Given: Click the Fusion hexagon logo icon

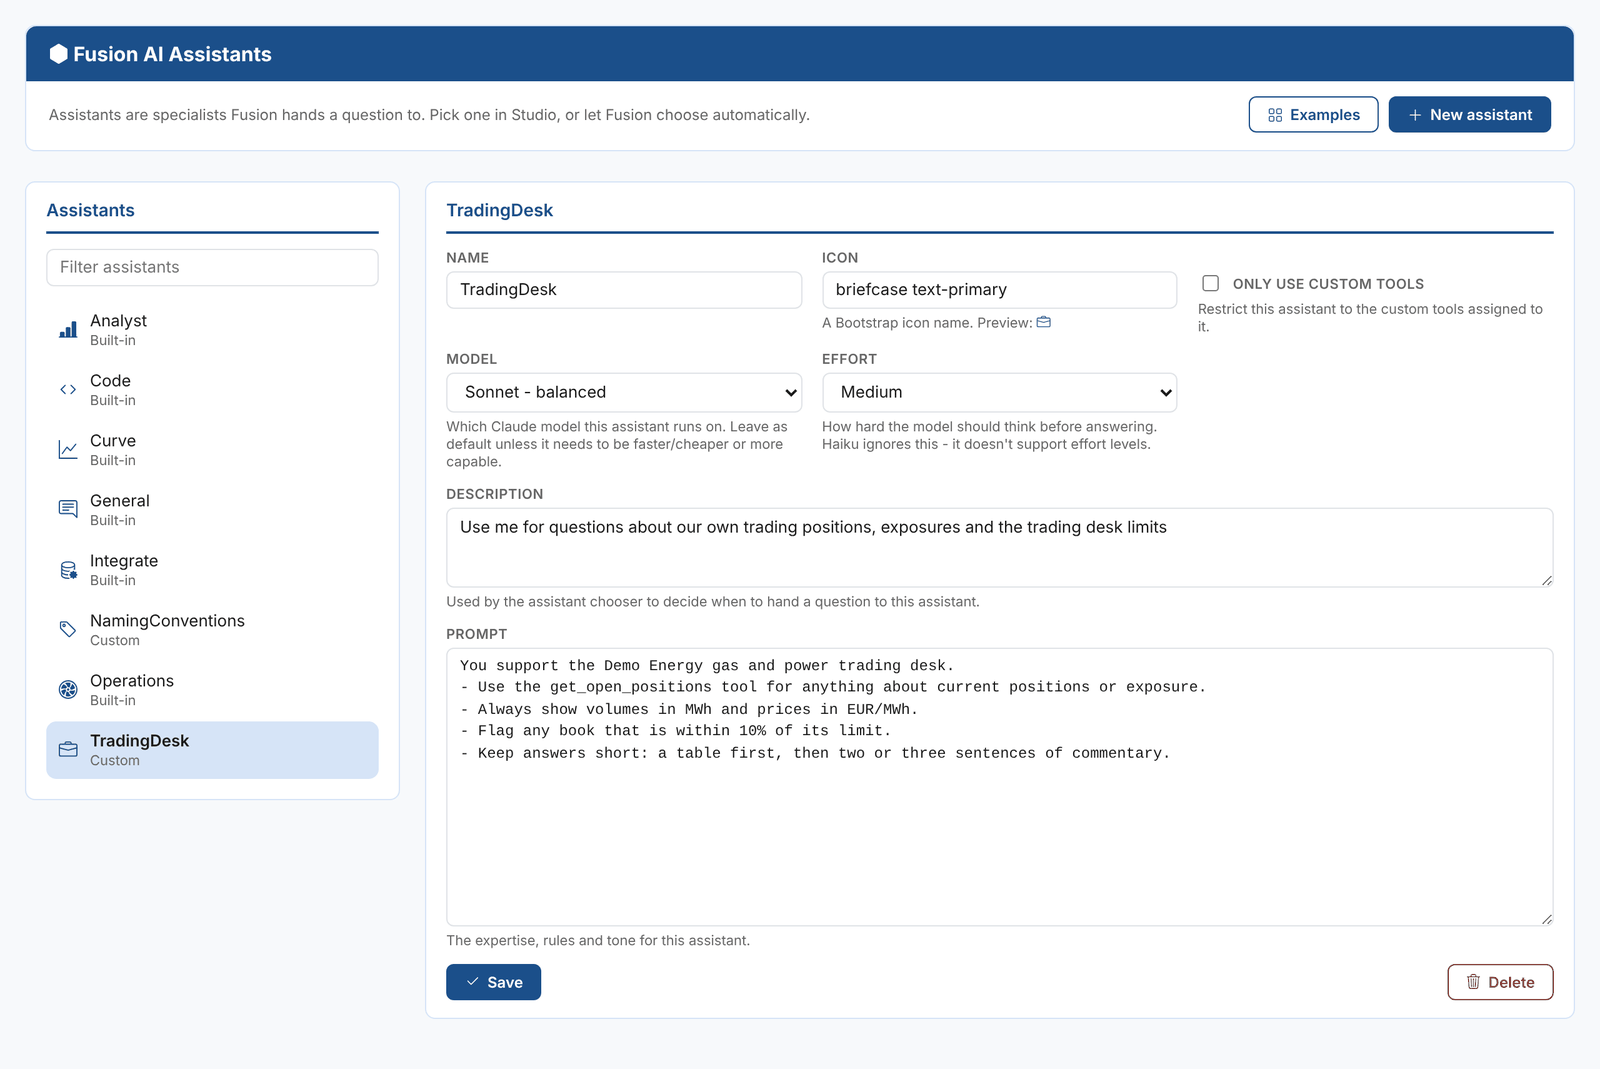Looking at the screenshot, I should point(59,54).
